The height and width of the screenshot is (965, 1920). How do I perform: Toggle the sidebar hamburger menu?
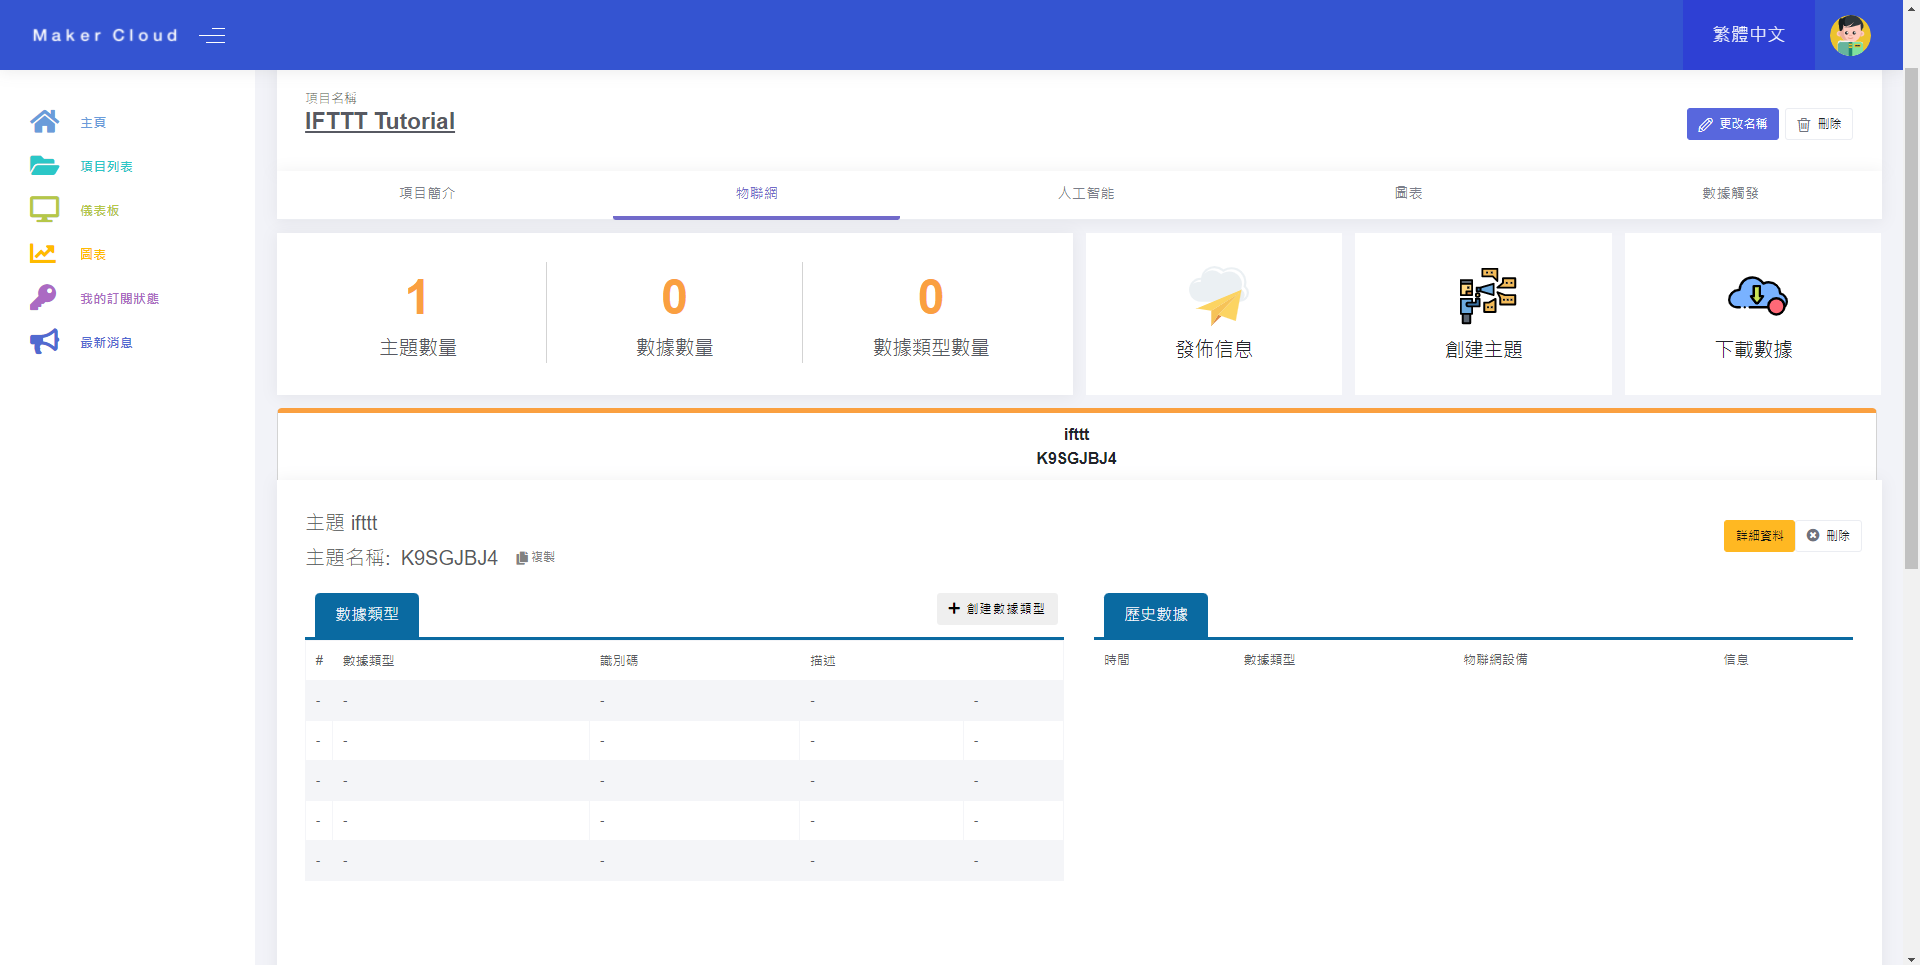tap(212, 36)
